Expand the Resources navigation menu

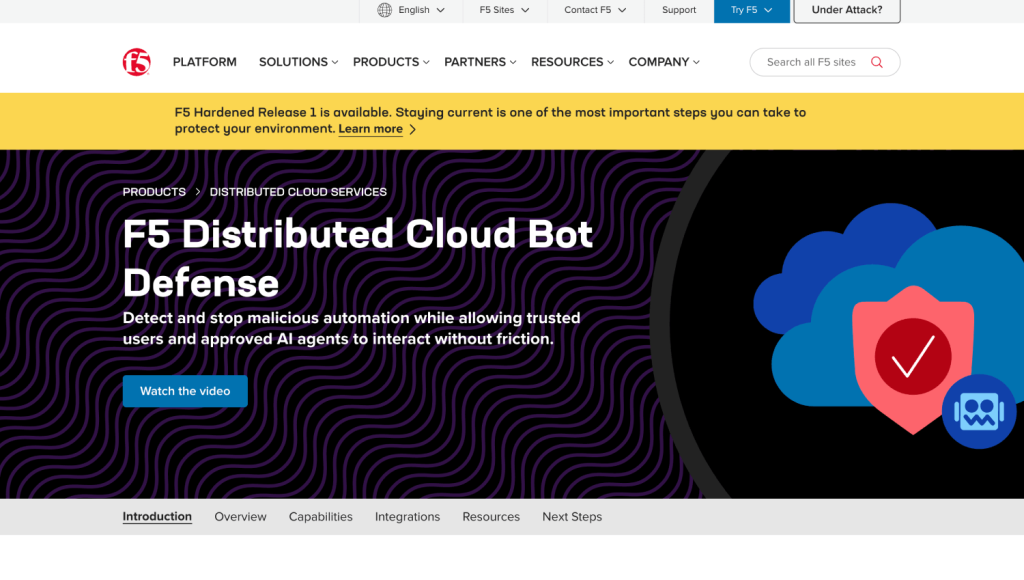[572, 62]
